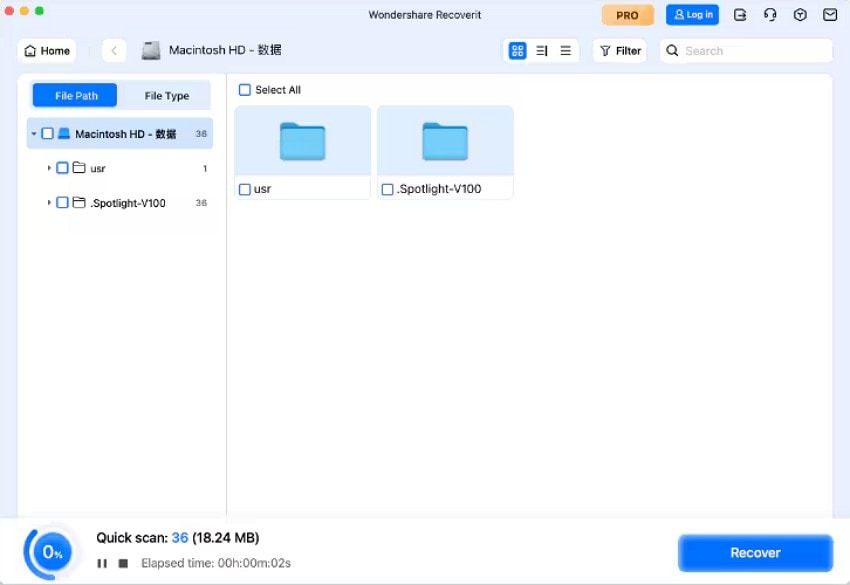Collapse the Macintosh HD tree node
The width and height of the screenshot is (850, 585).
pyautogui.click(x=34, y=133)
